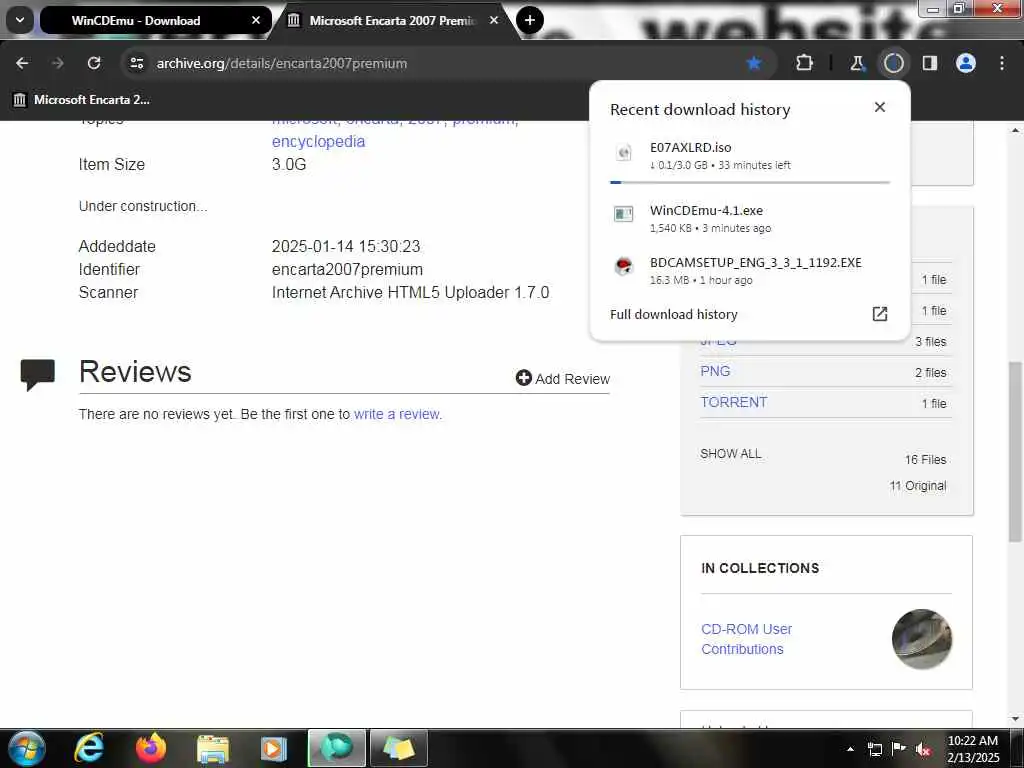
Task: Click the muted volume icon in tray
Action: click(x=923, y=749)
